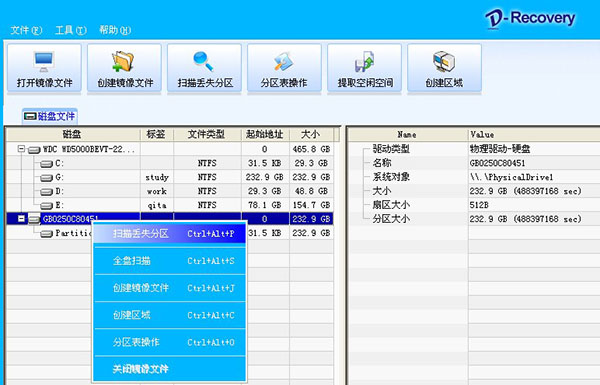Open the 工具(T) menu
The height and width of the screenshot is (385, 600).
tap(71, 30)
